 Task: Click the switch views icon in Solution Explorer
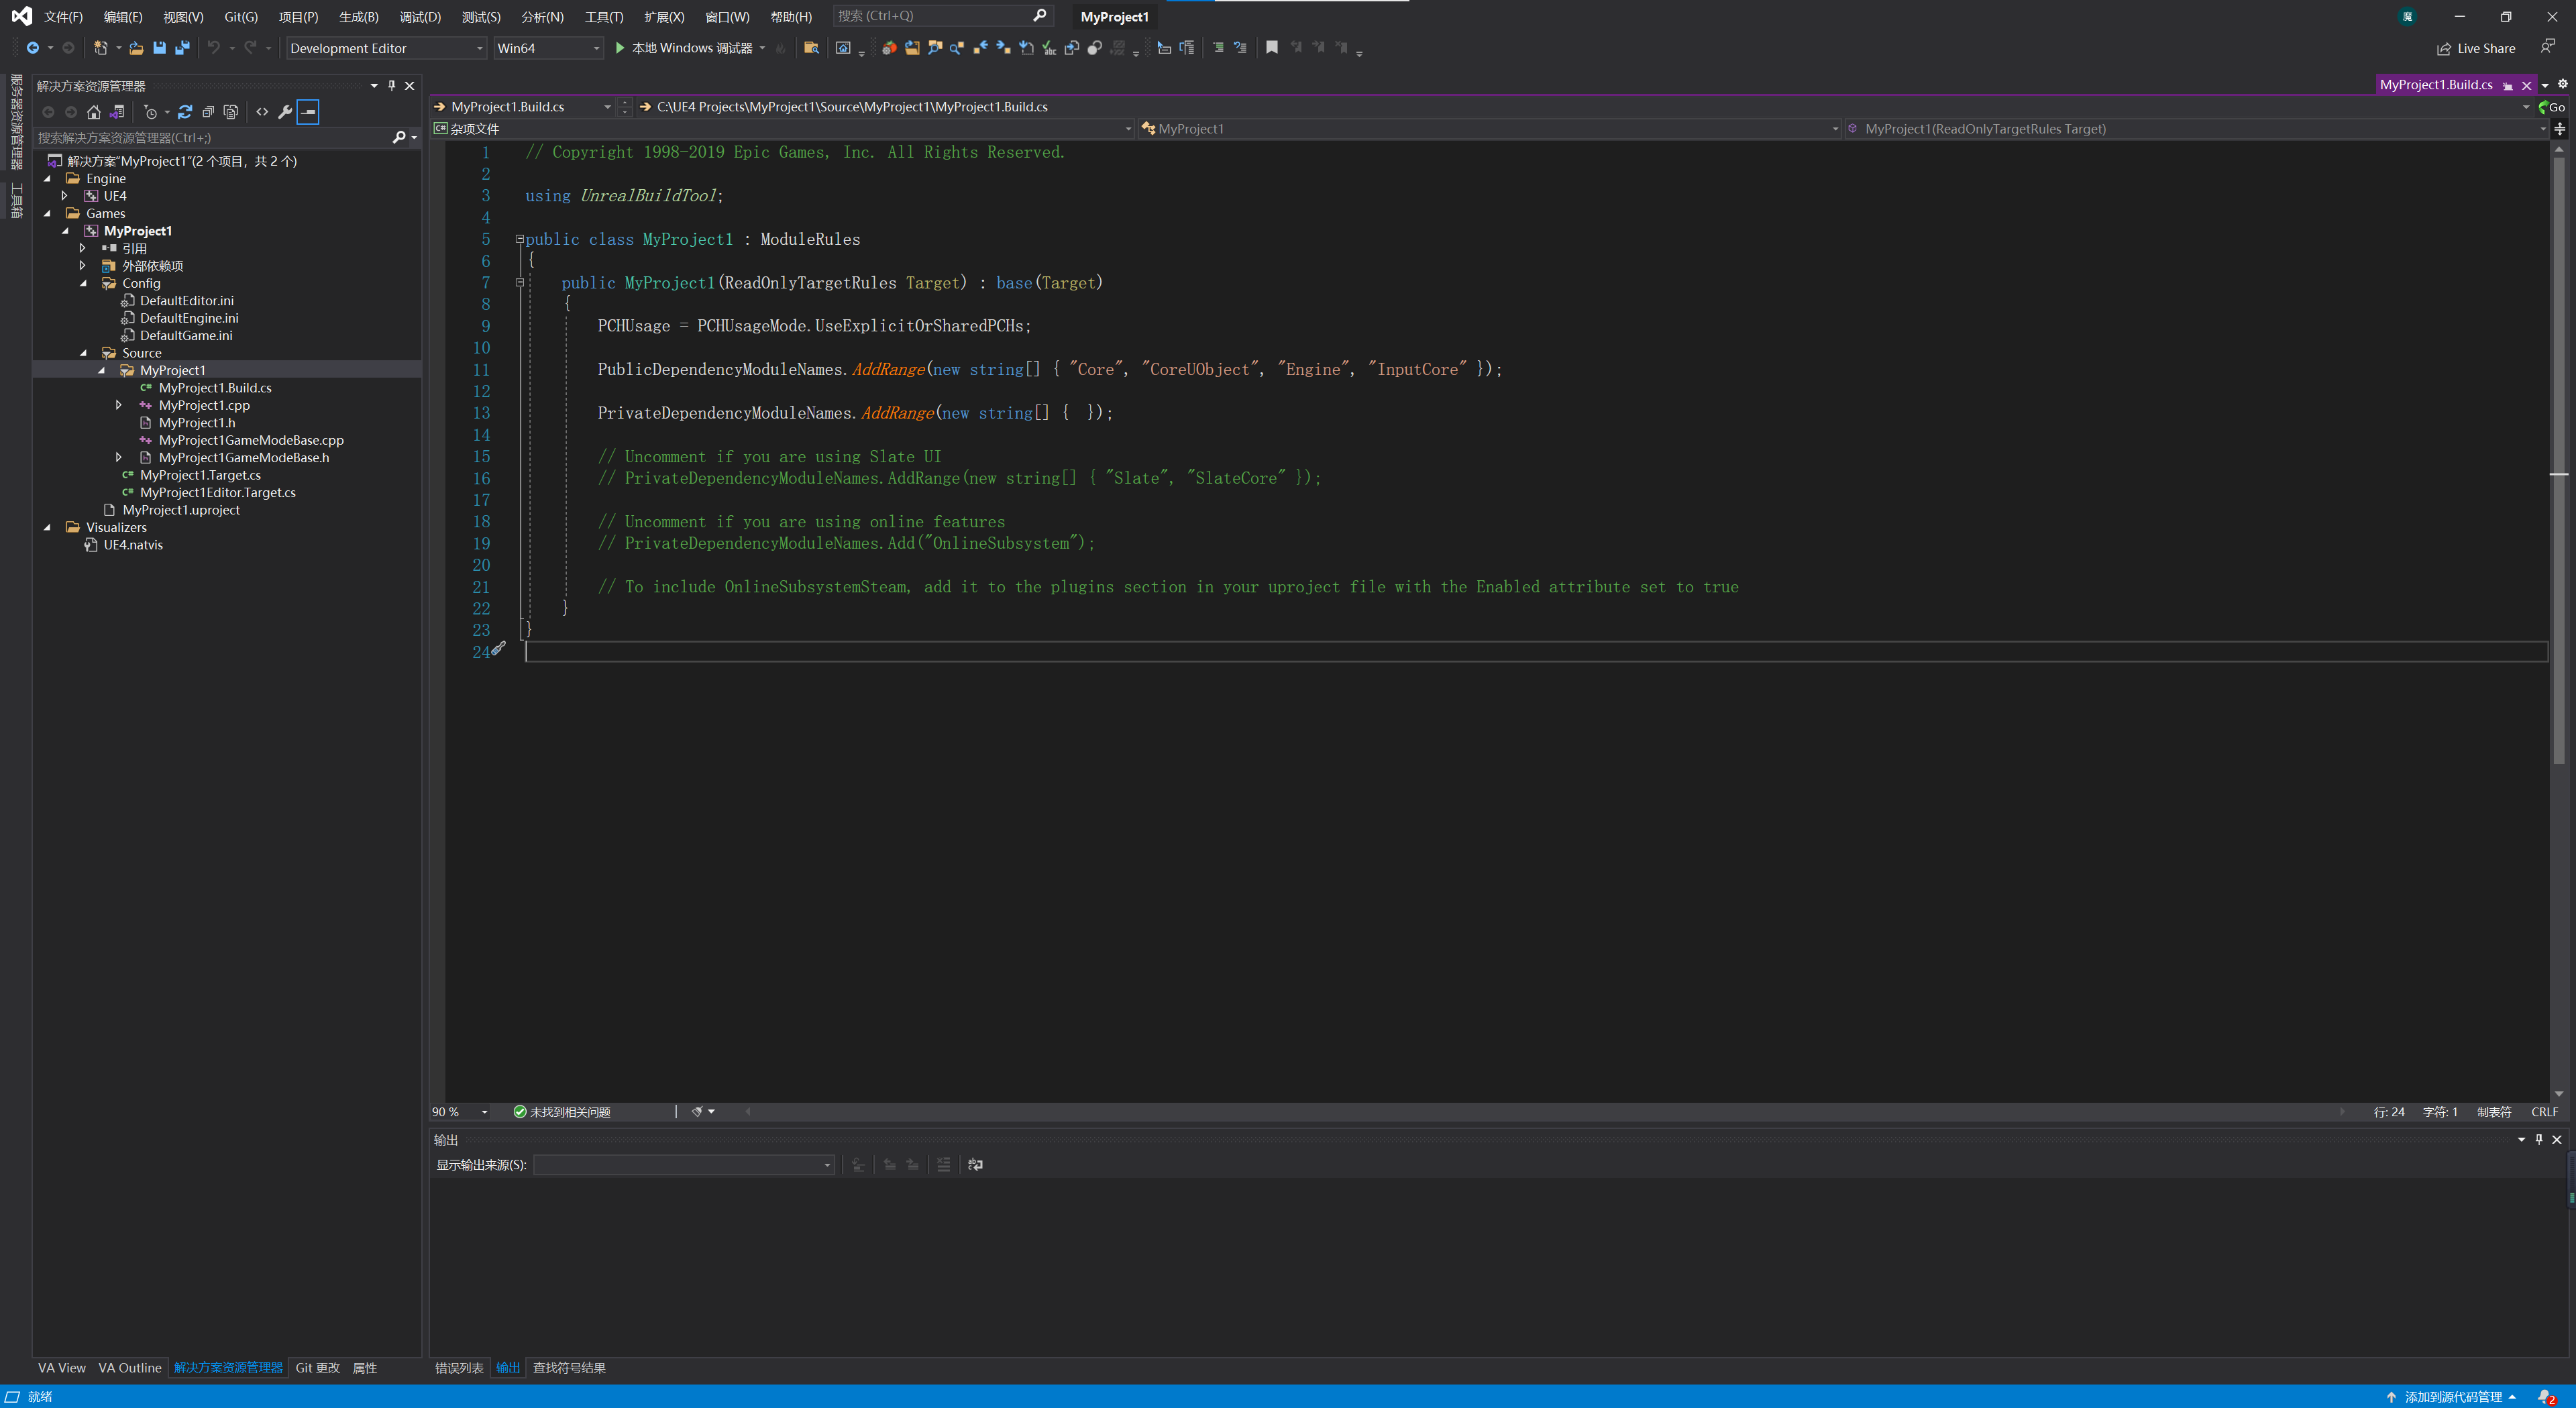117,112
